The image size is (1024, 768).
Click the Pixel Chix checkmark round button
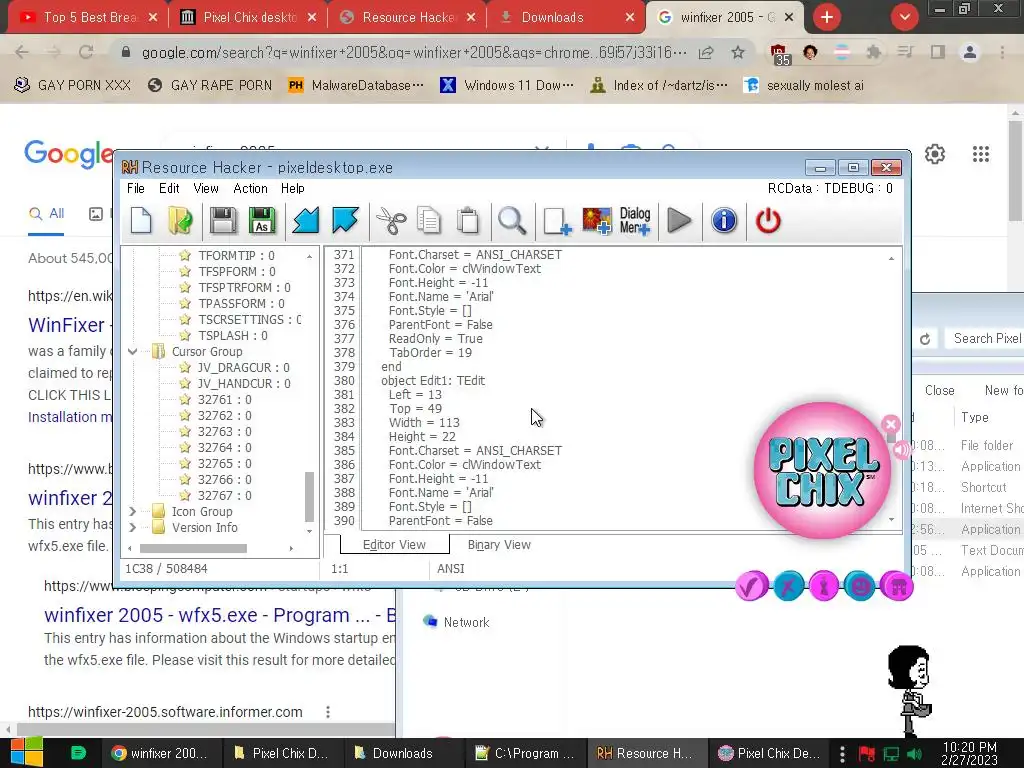pos(752,586)
